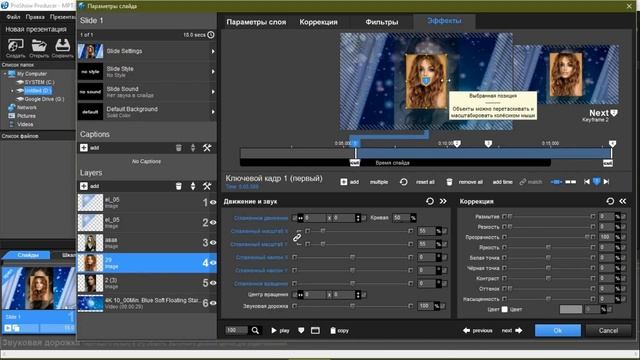Viewport: 640px width, 360px height.
Task: Add a caption with Captions add icon
Action: point(84,148)
